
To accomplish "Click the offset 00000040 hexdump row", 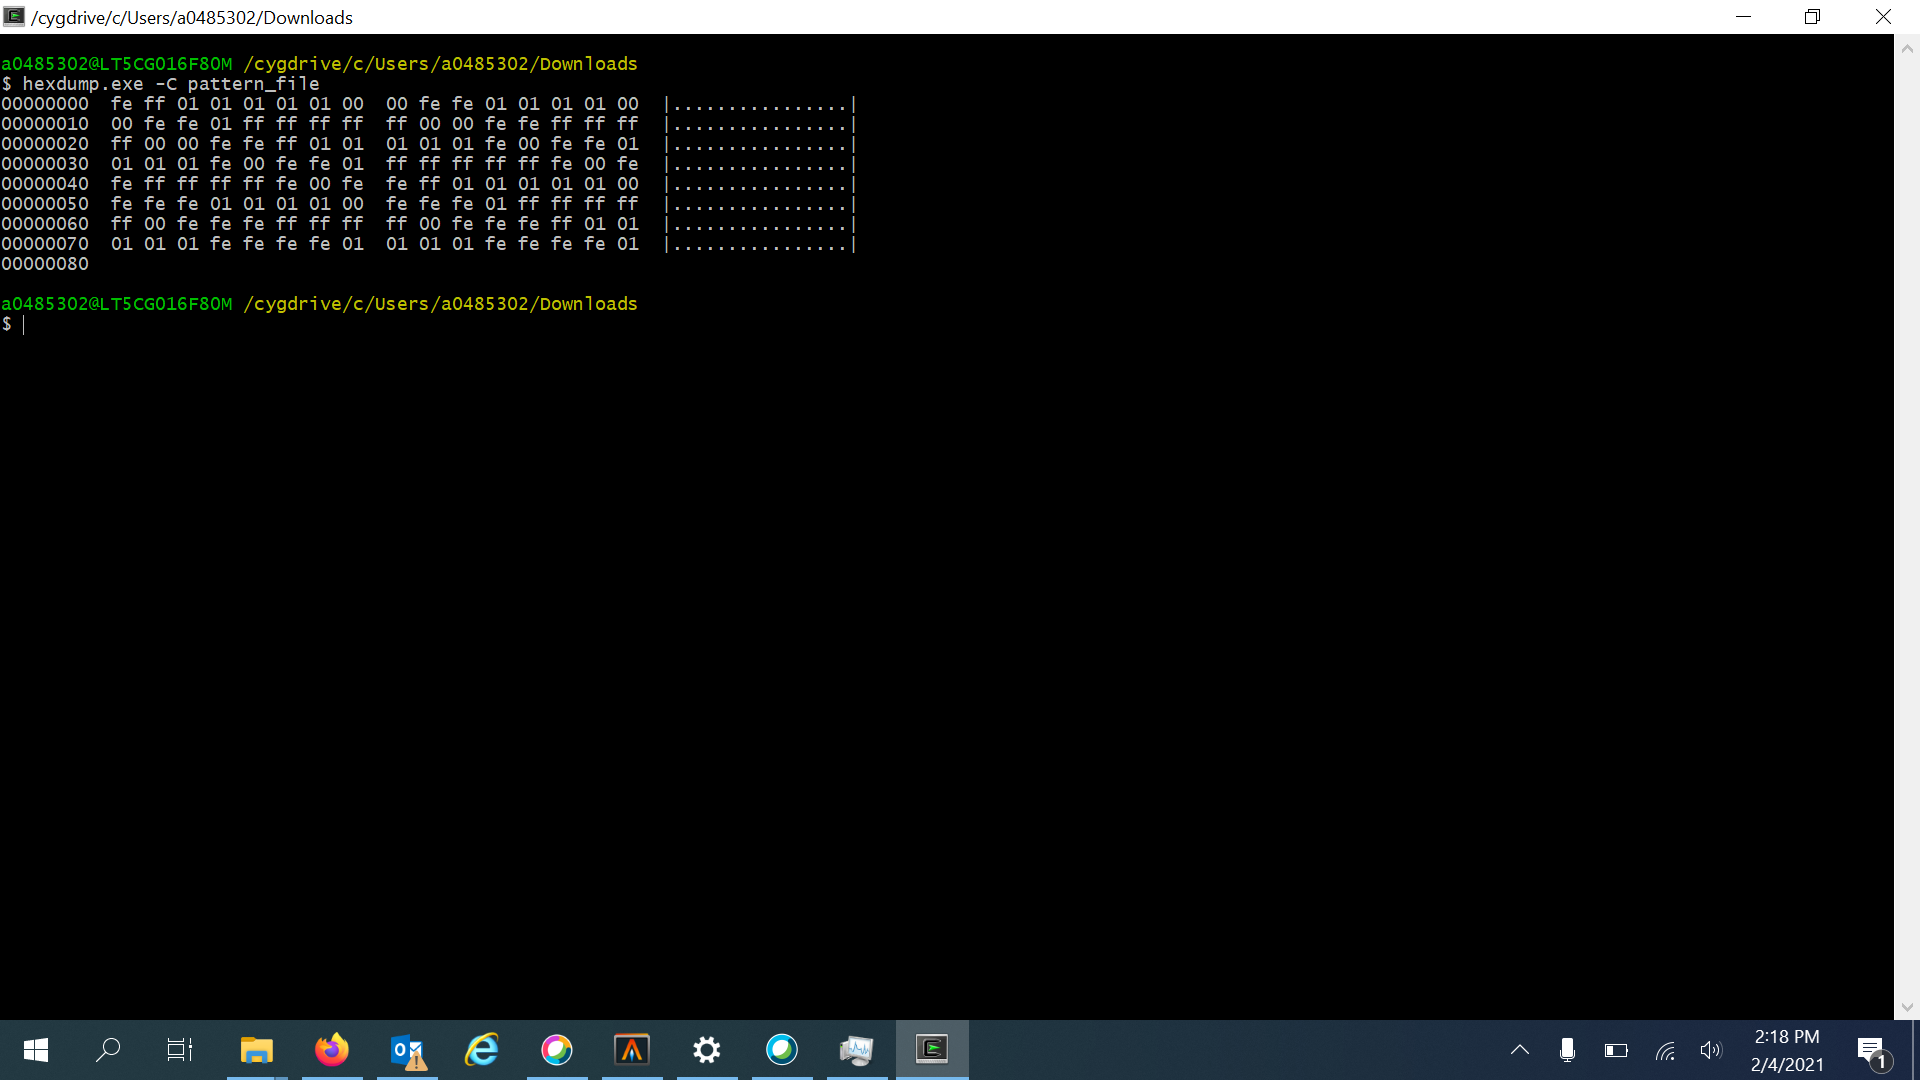I will tap(428, 184).
